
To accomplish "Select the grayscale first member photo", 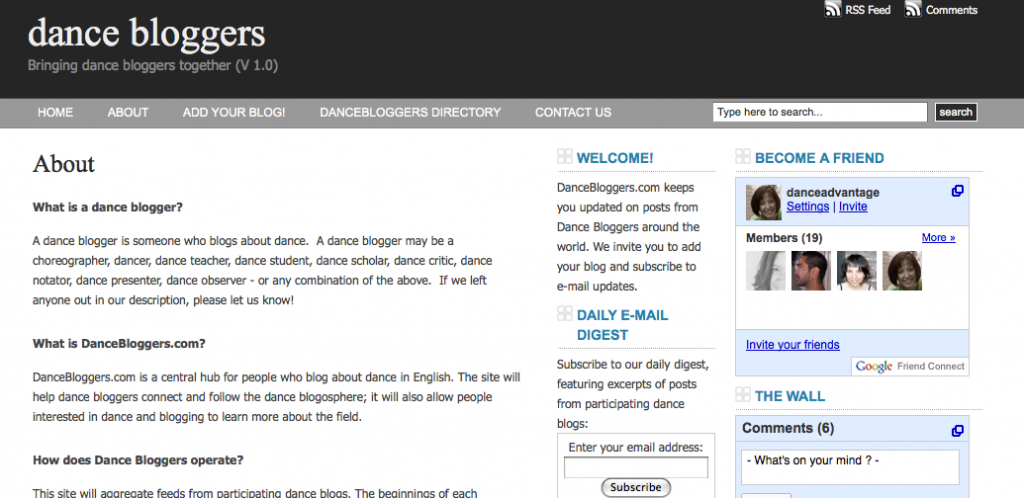I will 765,271.
